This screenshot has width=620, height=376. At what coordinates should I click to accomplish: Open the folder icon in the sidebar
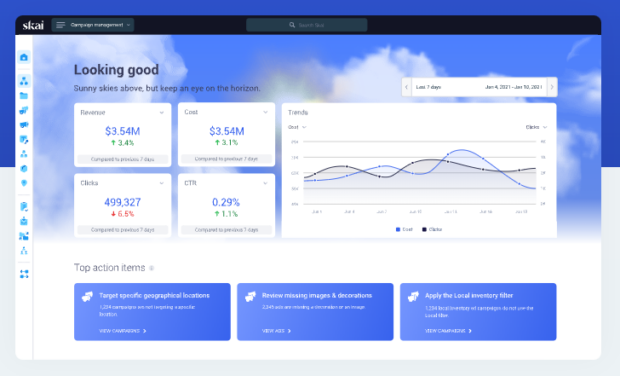point(24,96)
